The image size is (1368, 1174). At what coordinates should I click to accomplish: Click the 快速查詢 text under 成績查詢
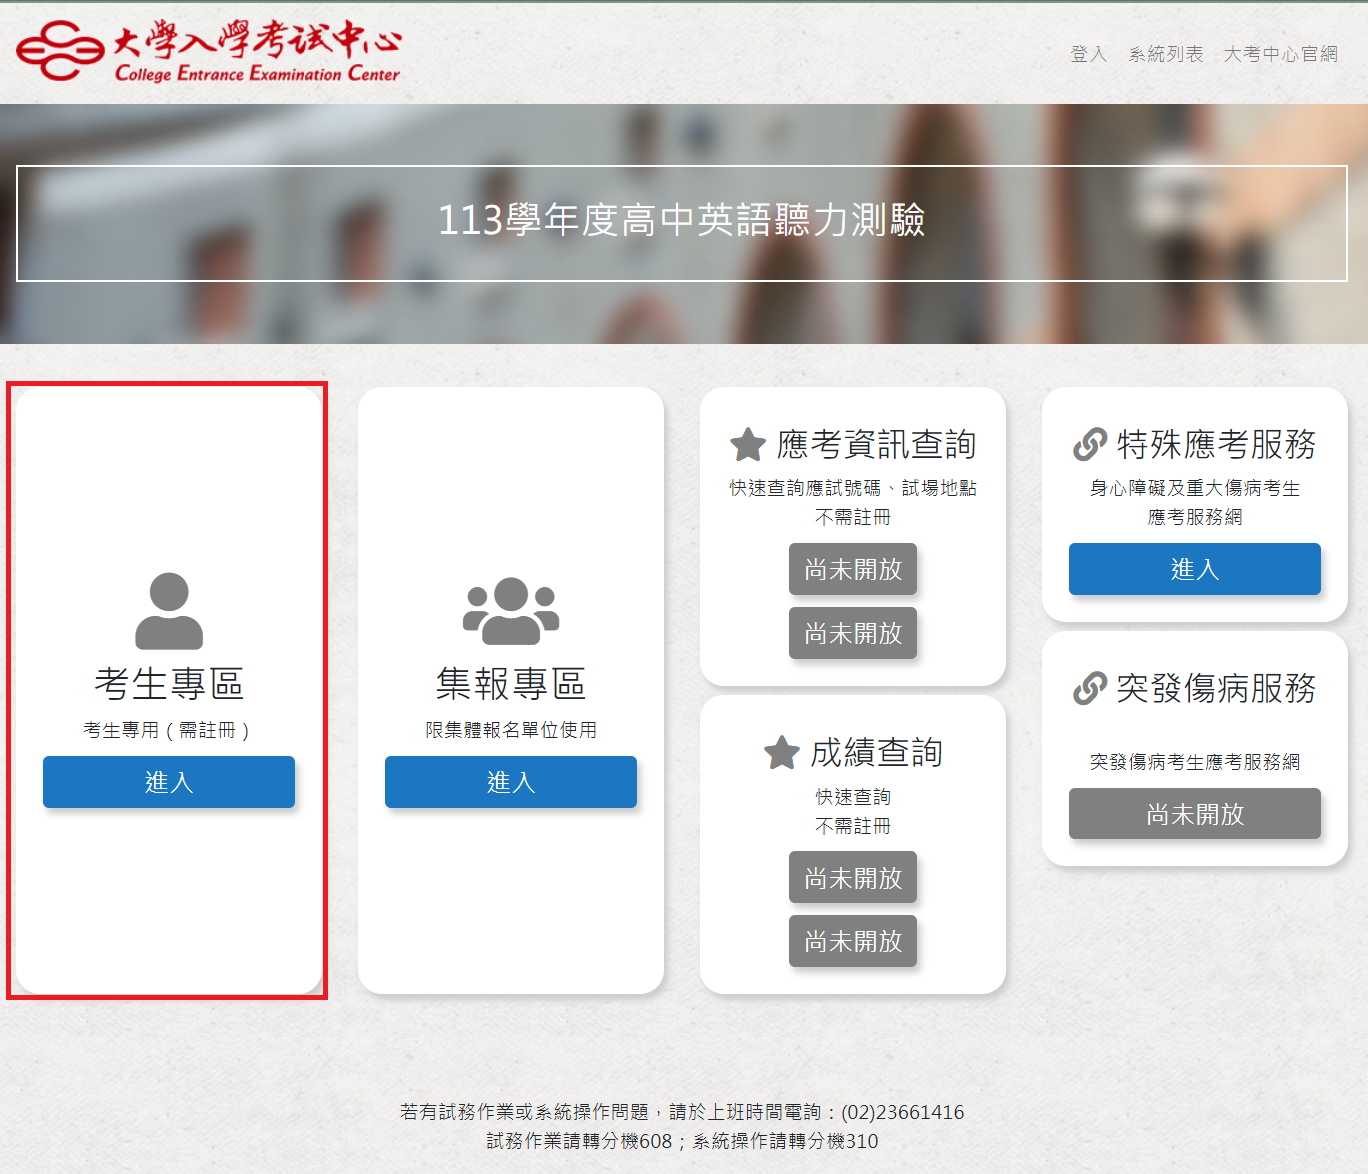coord(853,797)
